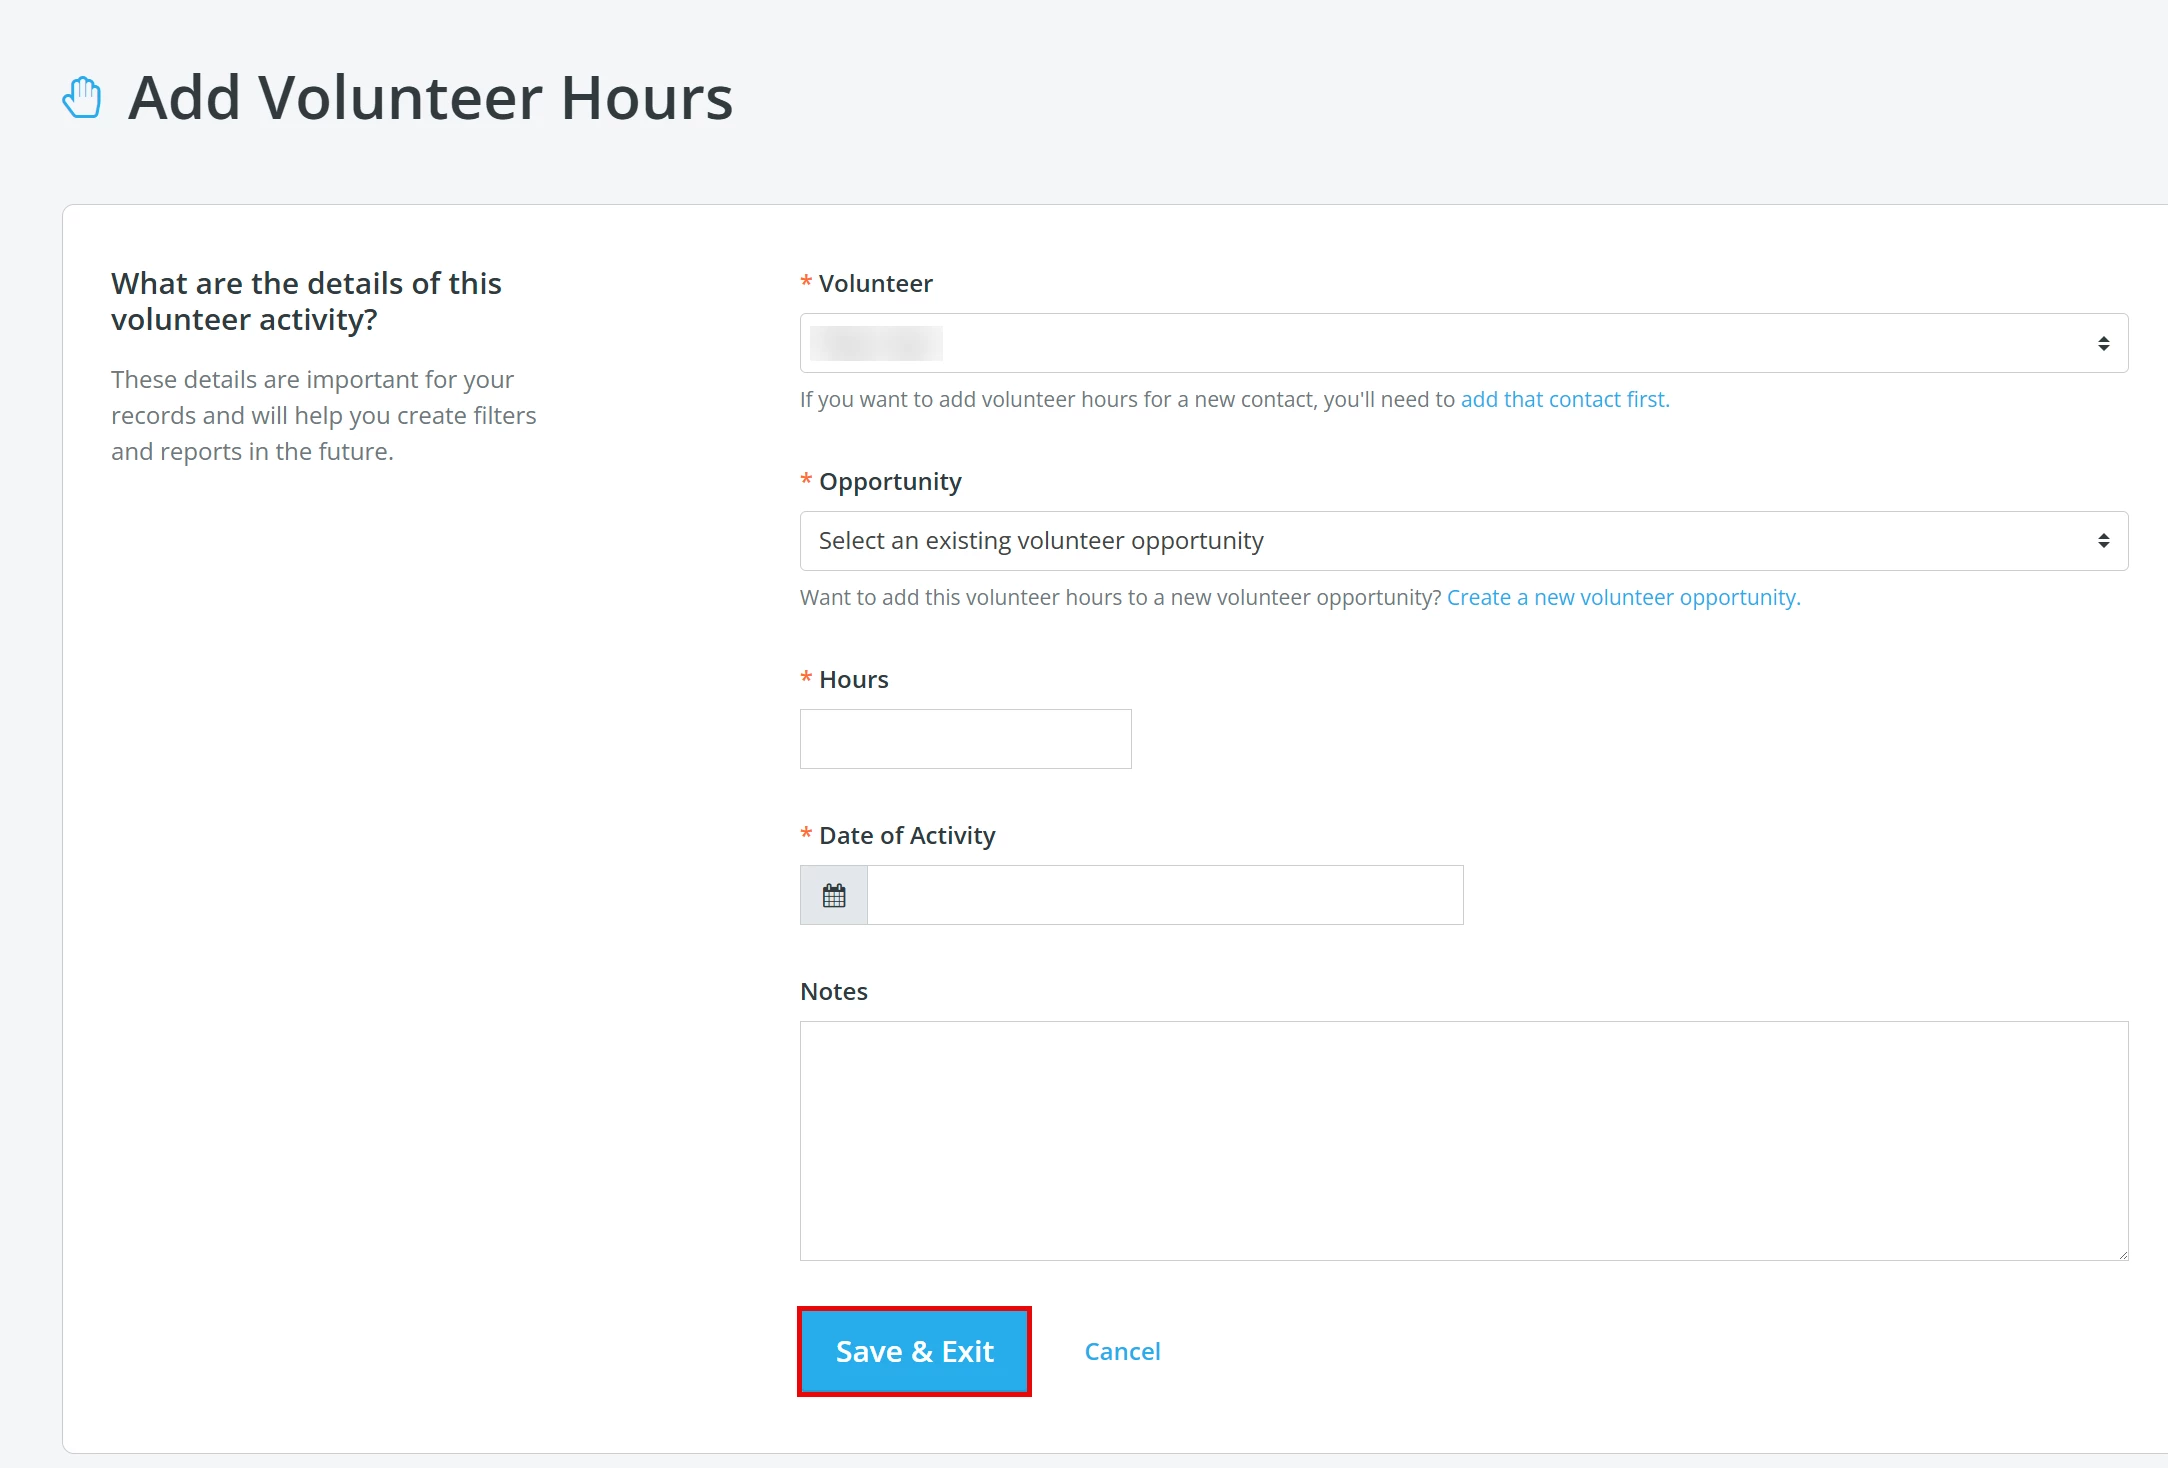Click Save & Exit to submit hours
Image resolution: width=2168 pixels, height=1468 pixels.
point(914,1350)
